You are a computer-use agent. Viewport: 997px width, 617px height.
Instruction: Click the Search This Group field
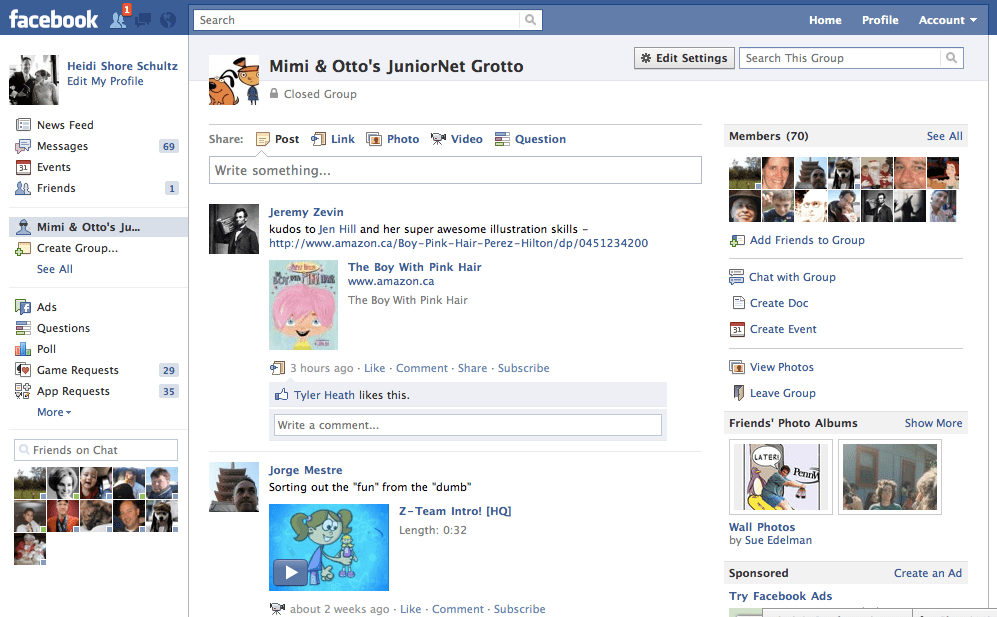pyautogui.click(x=839, y=58)
